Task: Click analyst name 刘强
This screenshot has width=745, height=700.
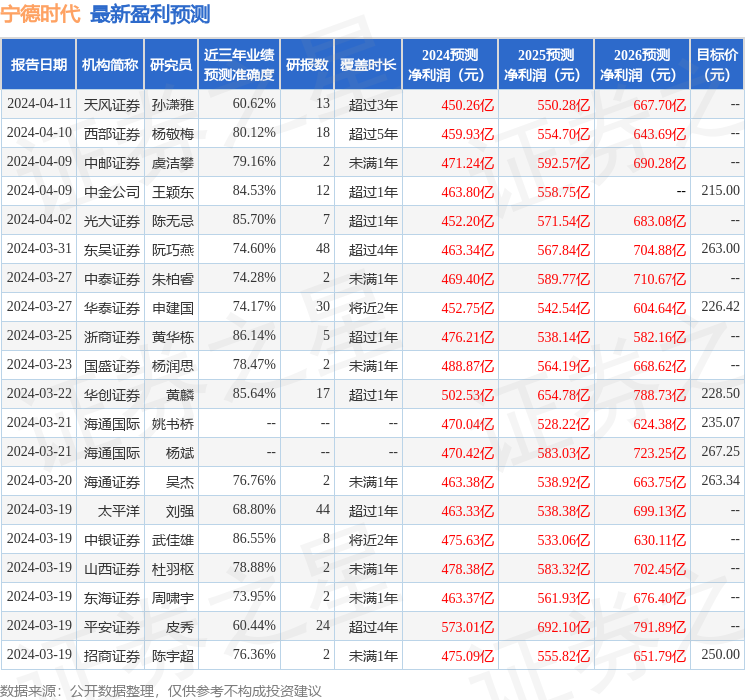Action: click(x=180, y=510)
